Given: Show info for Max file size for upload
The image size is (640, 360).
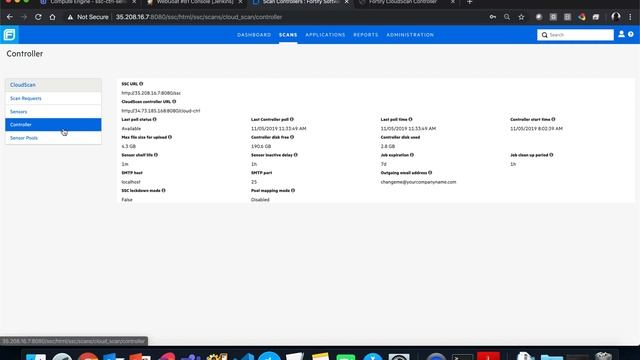Looking at the screenshot, I should (170, 137).
